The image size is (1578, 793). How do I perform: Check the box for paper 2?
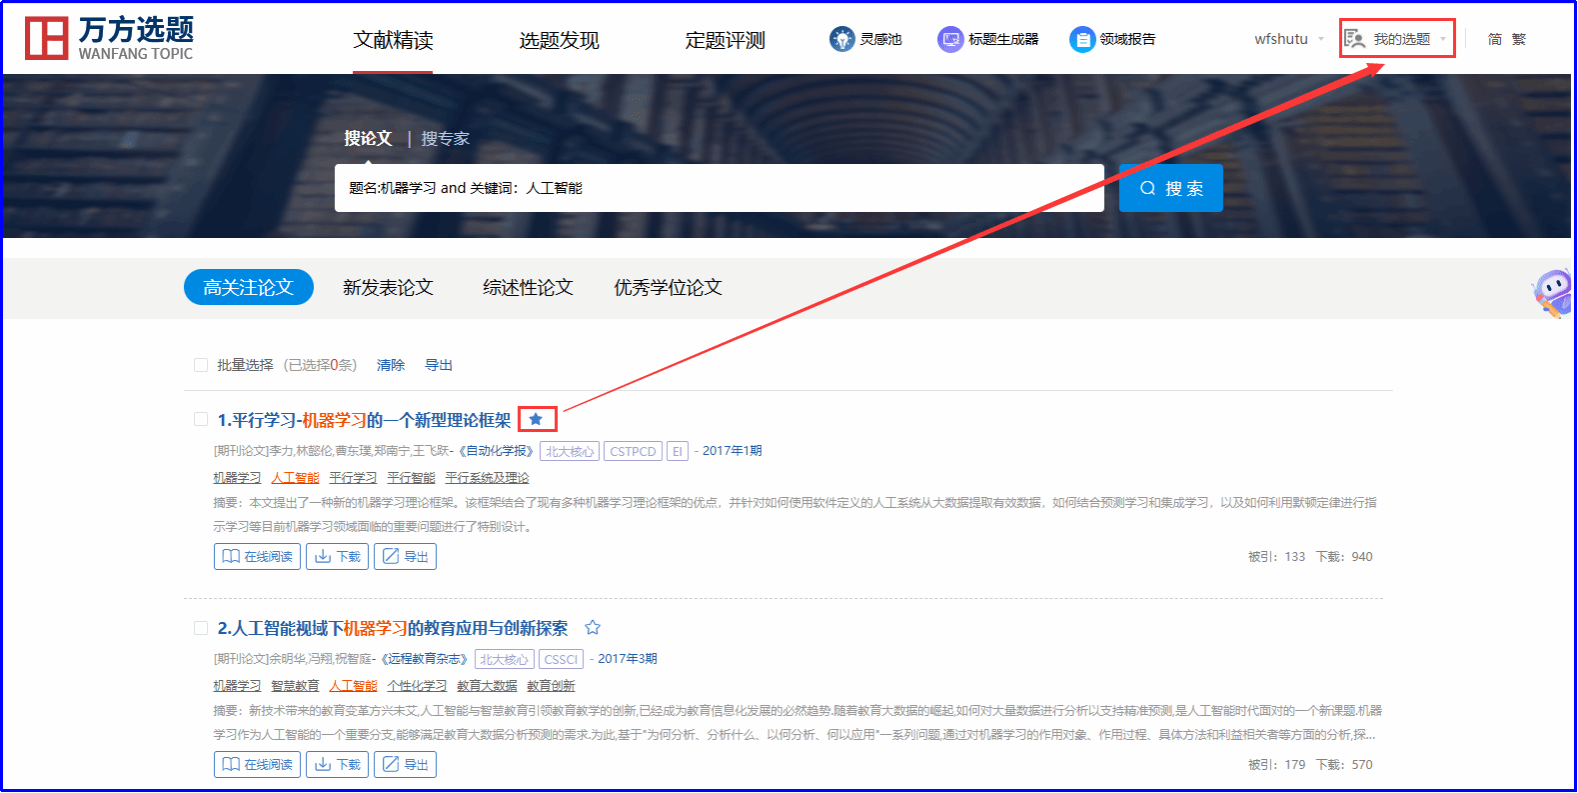201,628
